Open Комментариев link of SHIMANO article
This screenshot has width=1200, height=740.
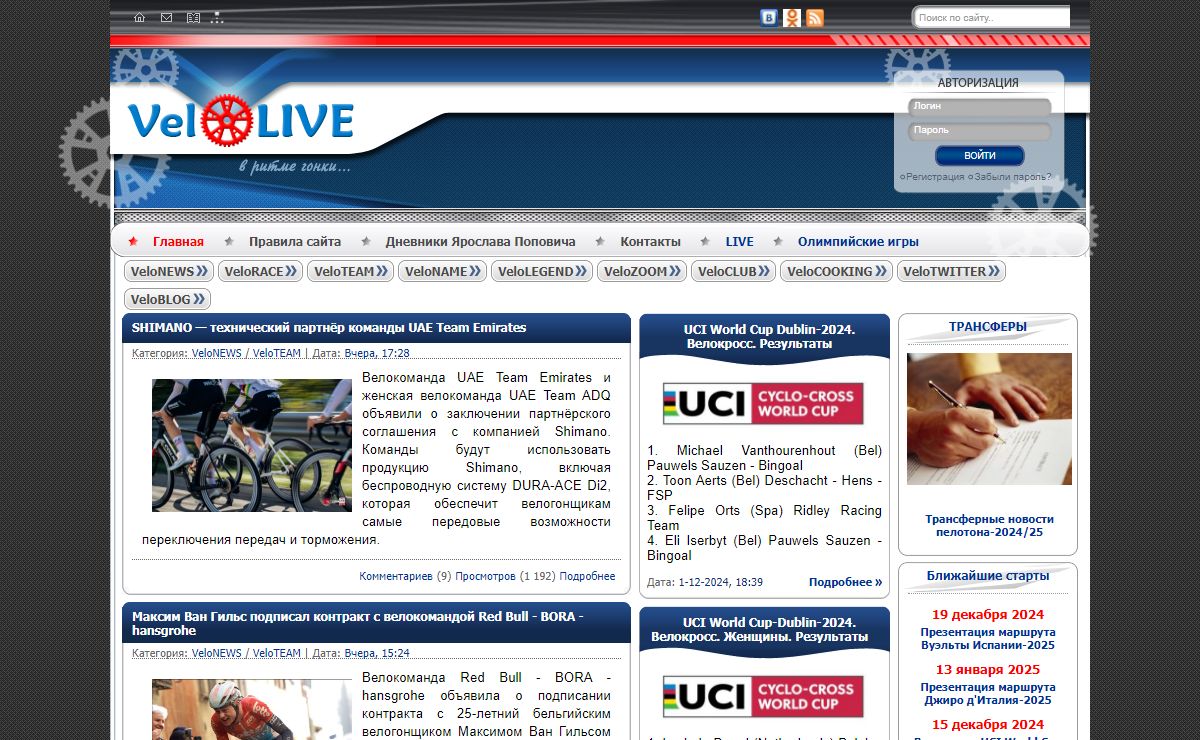click(396, 576)
